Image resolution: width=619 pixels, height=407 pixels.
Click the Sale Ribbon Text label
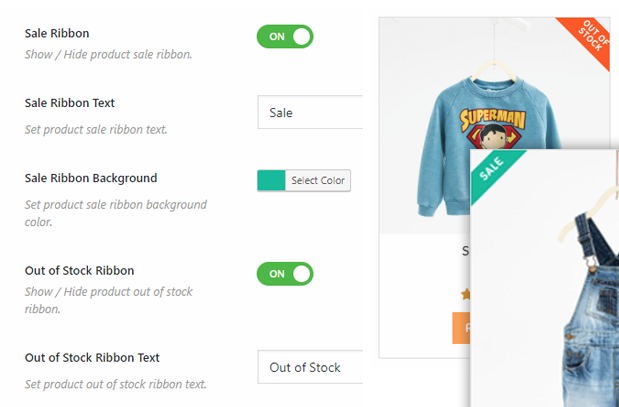point(69,103)
